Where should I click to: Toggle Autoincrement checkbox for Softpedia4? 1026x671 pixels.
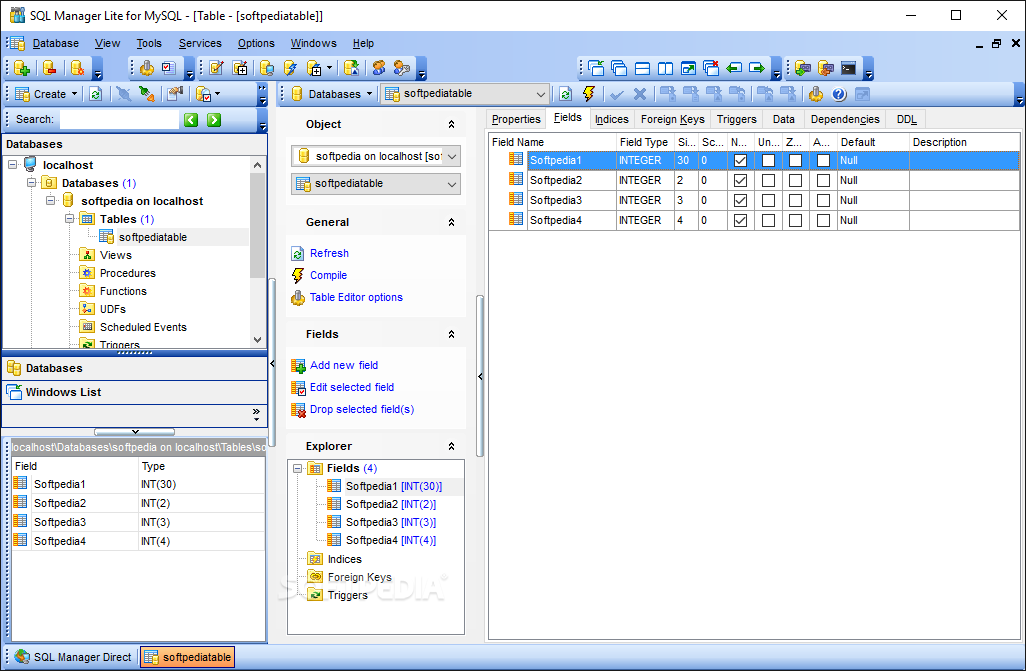click(824, 221)
